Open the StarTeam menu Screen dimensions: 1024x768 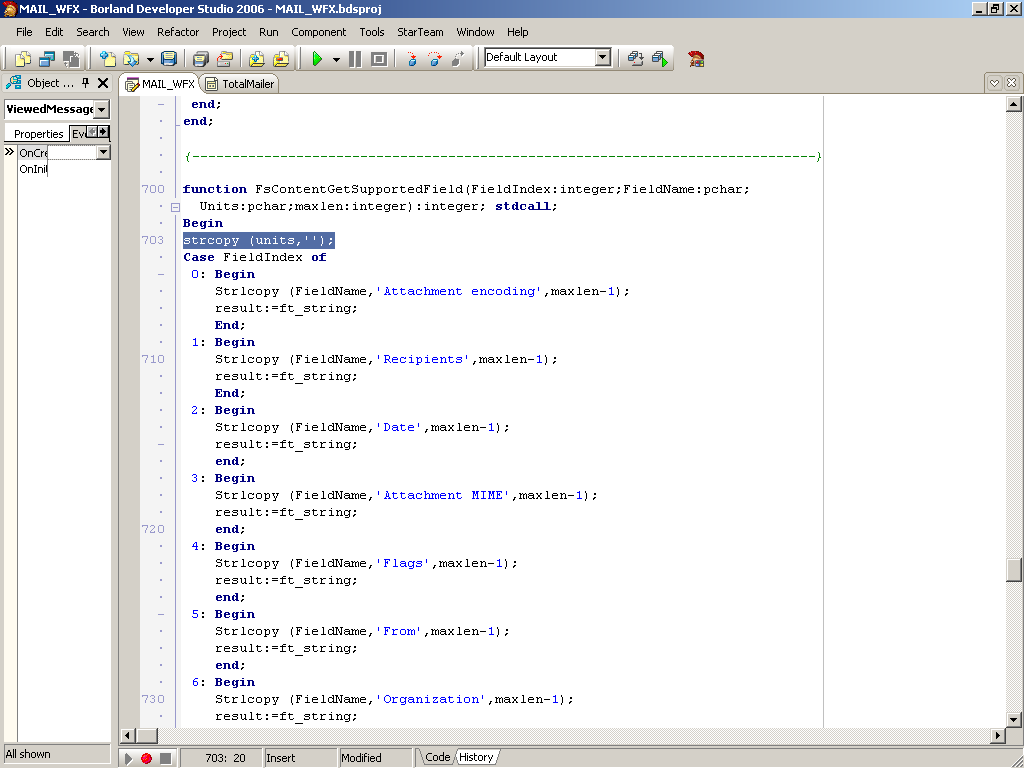[420, 32]
